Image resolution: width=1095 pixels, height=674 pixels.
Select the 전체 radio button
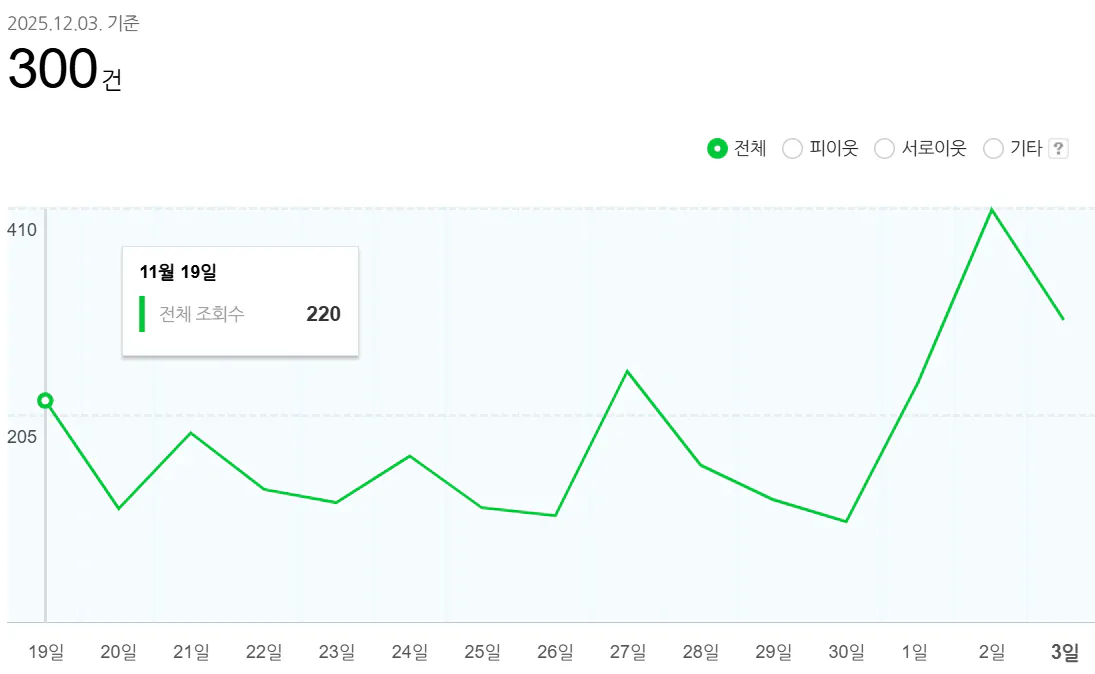pyautogui.click(x=716, y=148)
